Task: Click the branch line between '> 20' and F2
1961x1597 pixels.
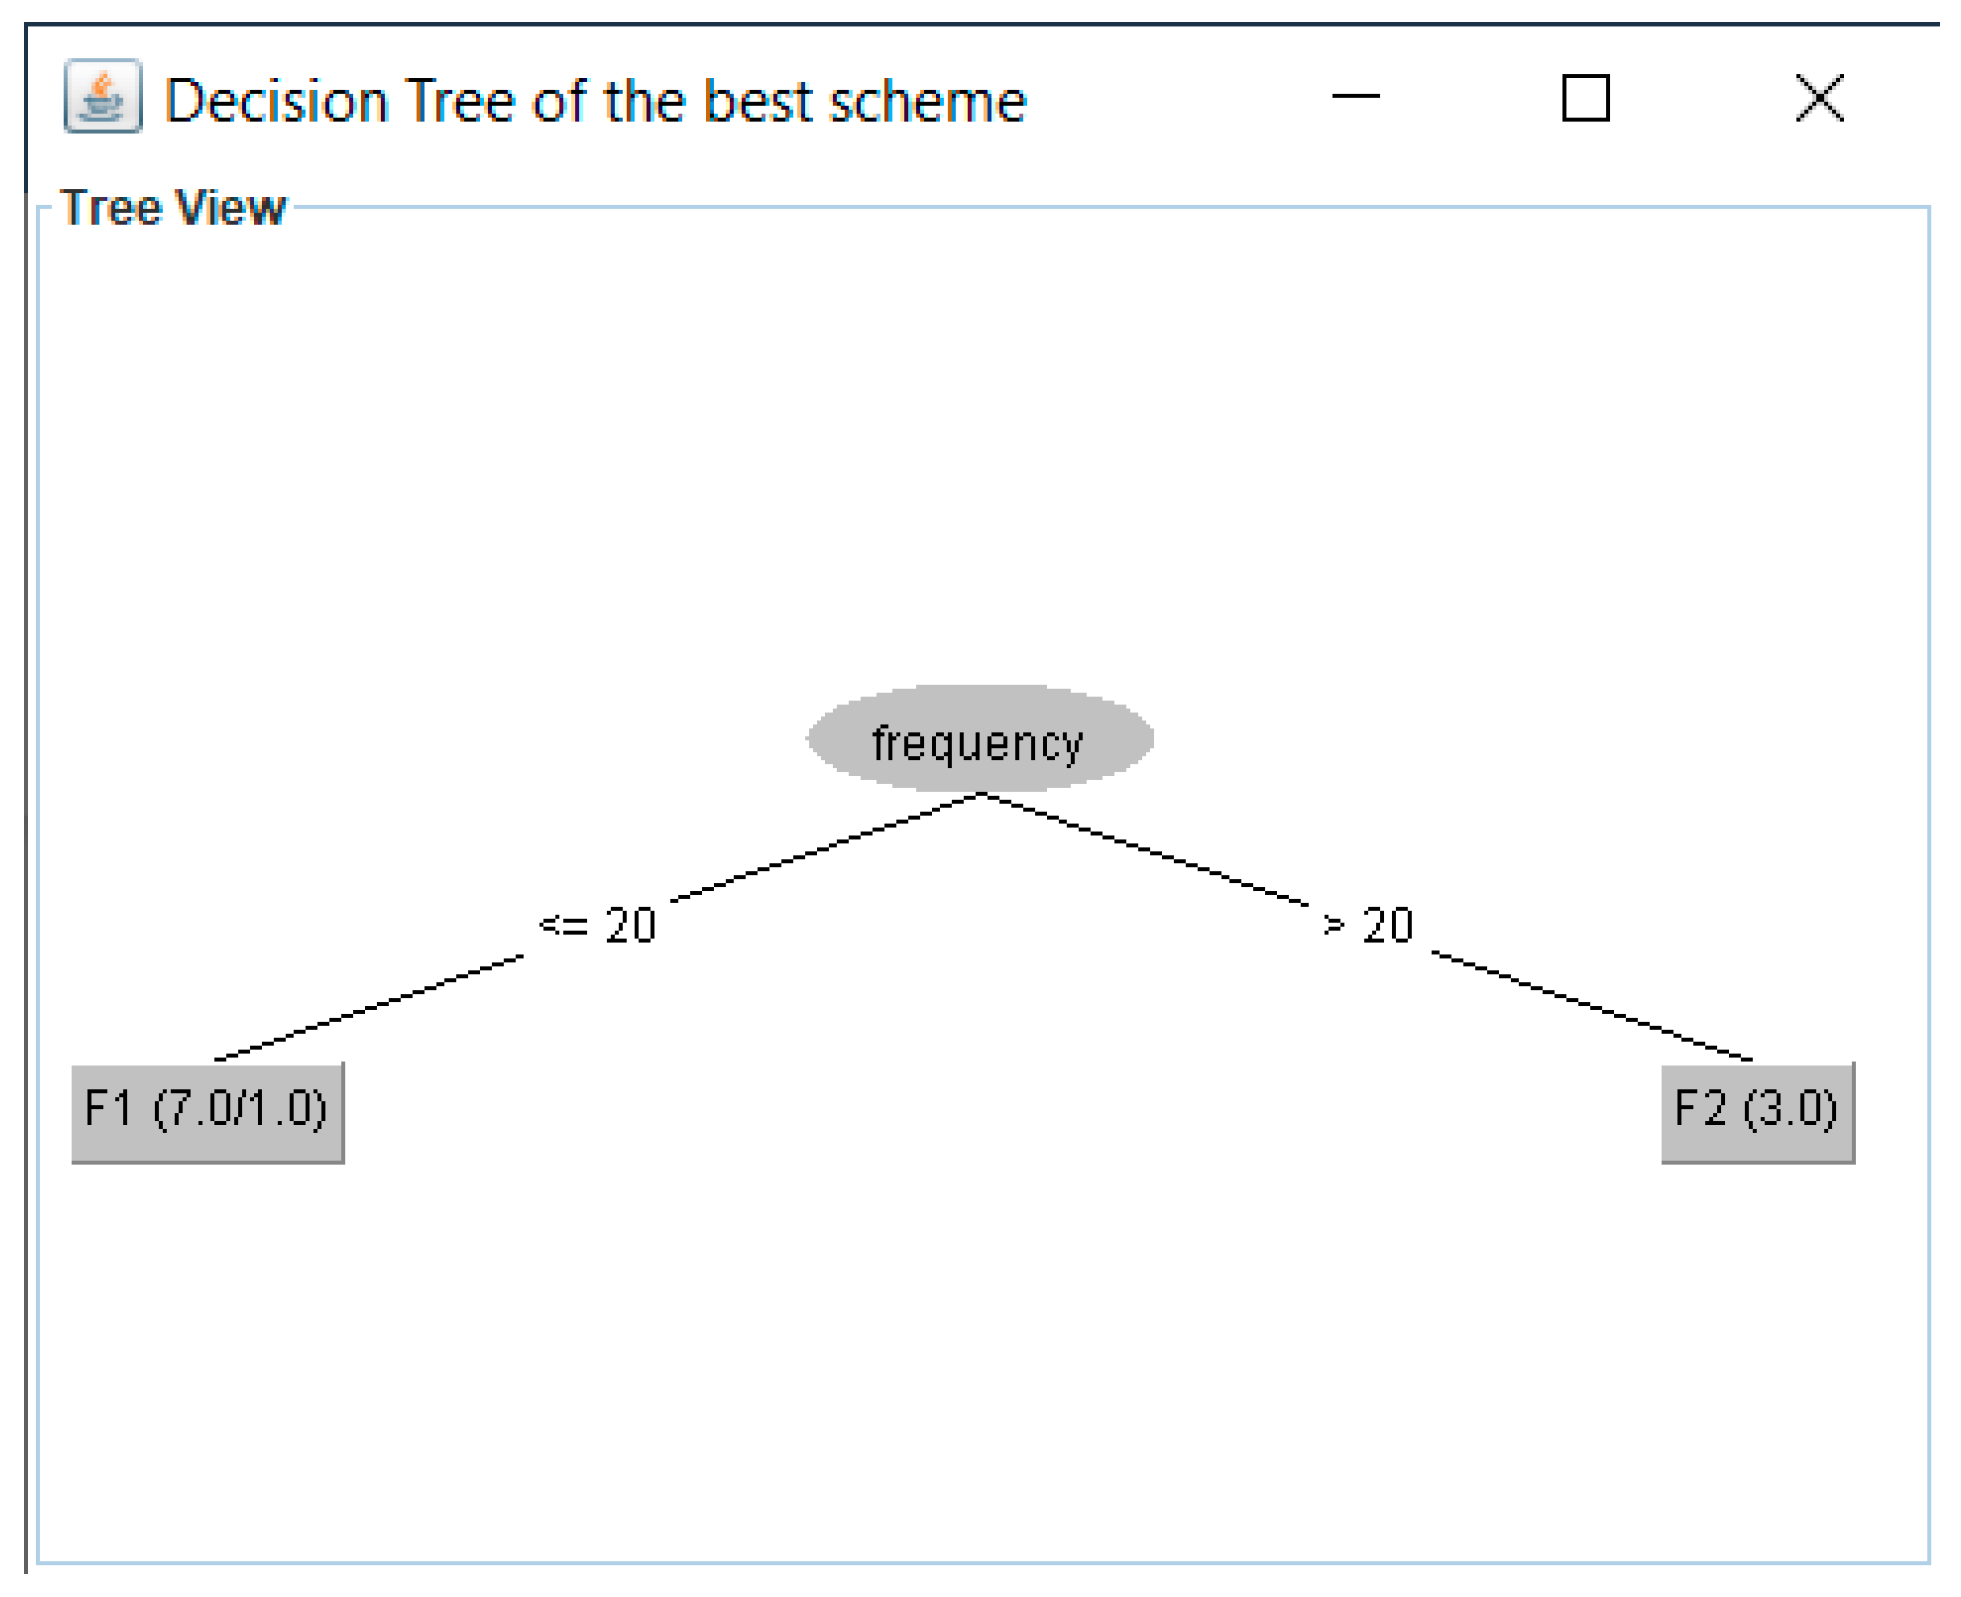Action: 1592,1006
